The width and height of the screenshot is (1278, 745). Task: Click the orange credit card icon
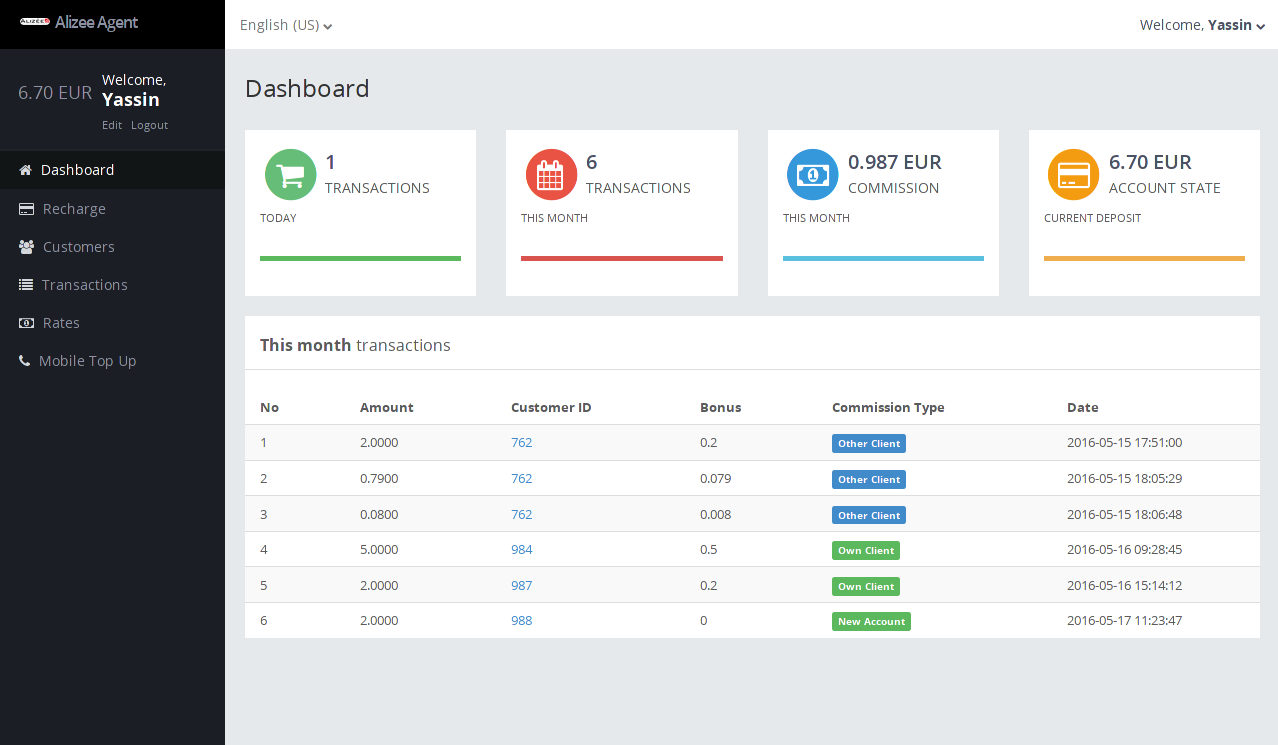(1074, 175)
